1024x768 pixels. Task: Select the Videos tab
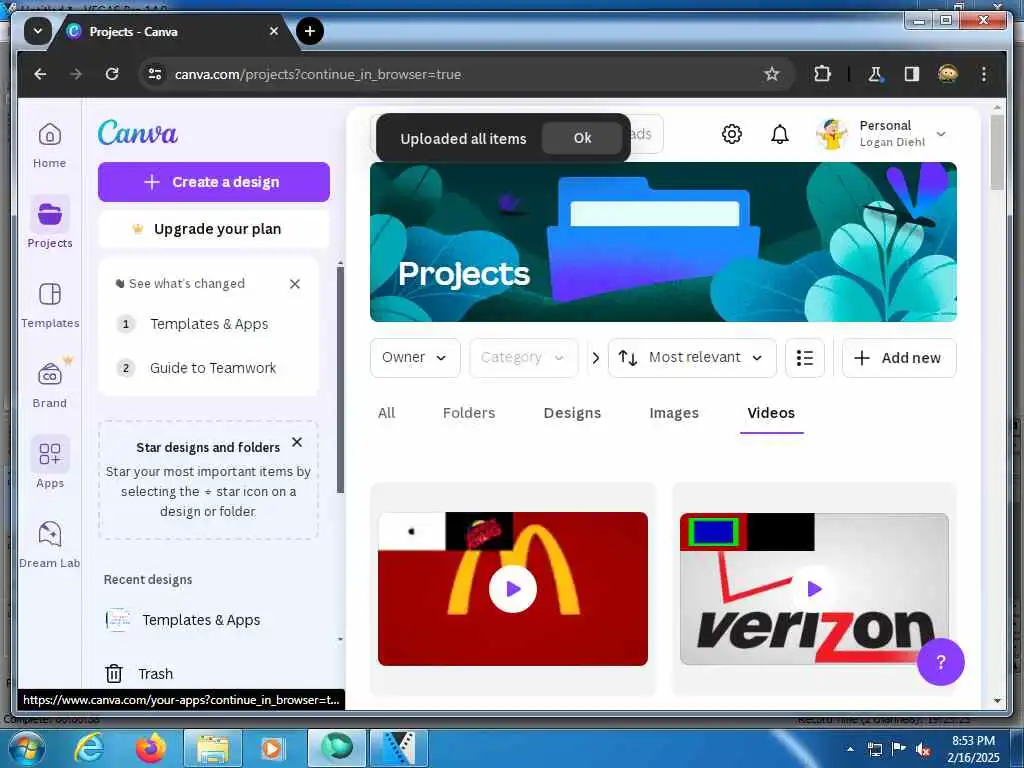click(x=771, y=413)
